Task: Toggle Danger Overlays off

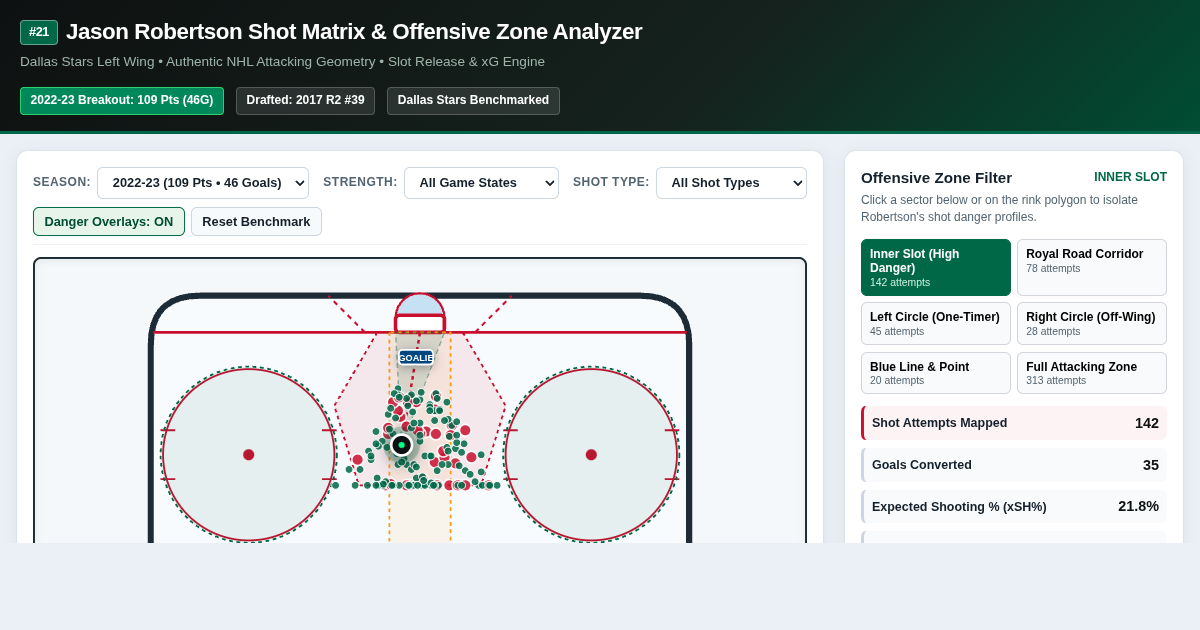Action: click(x=109, y=222)
